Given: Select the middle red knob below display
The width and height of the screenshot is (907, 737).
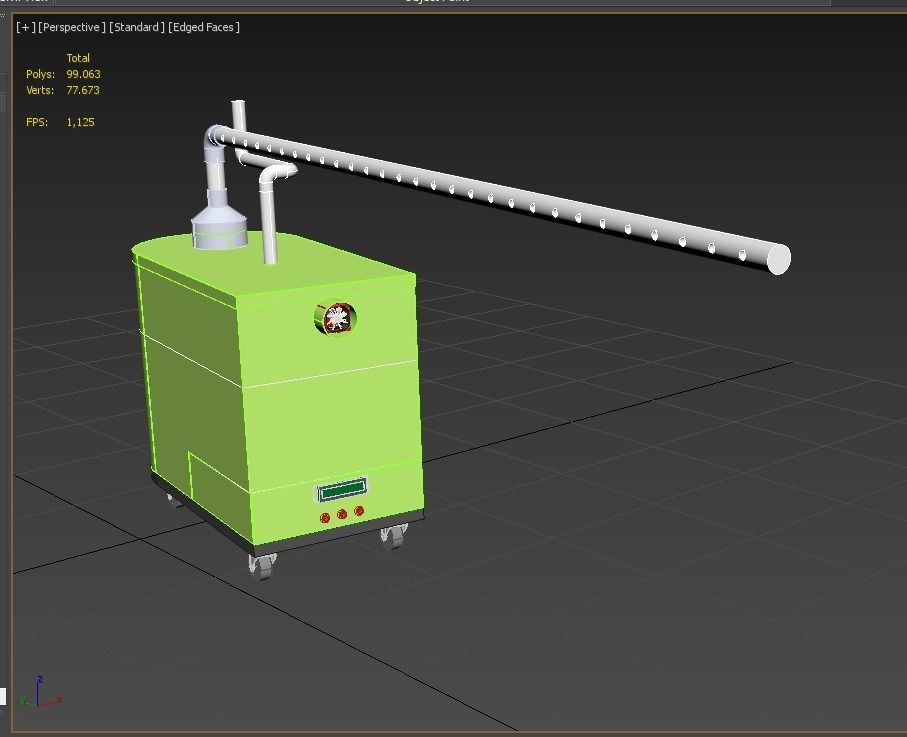Looking at the screenshot, I should point(342,514).
